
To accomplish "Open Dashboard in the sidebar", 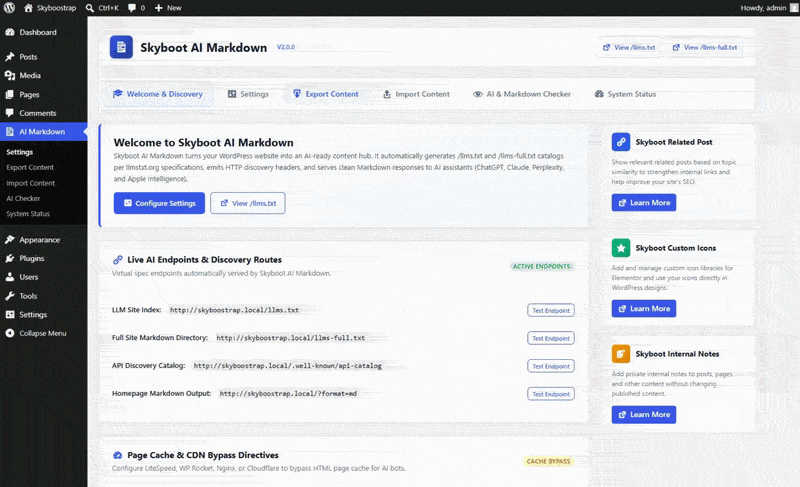I will click(x=43, y=32).
